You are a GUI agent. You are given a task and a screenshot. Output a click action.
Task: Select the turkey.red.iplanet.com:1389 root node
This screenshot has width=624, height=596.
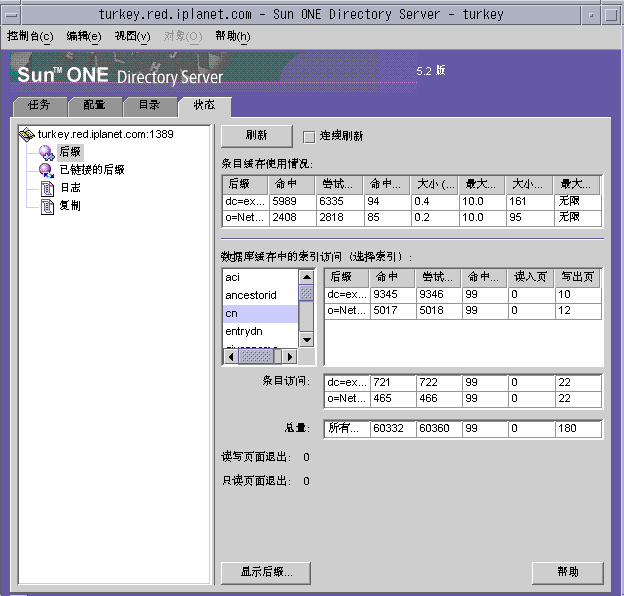click(x=105, y=134)
